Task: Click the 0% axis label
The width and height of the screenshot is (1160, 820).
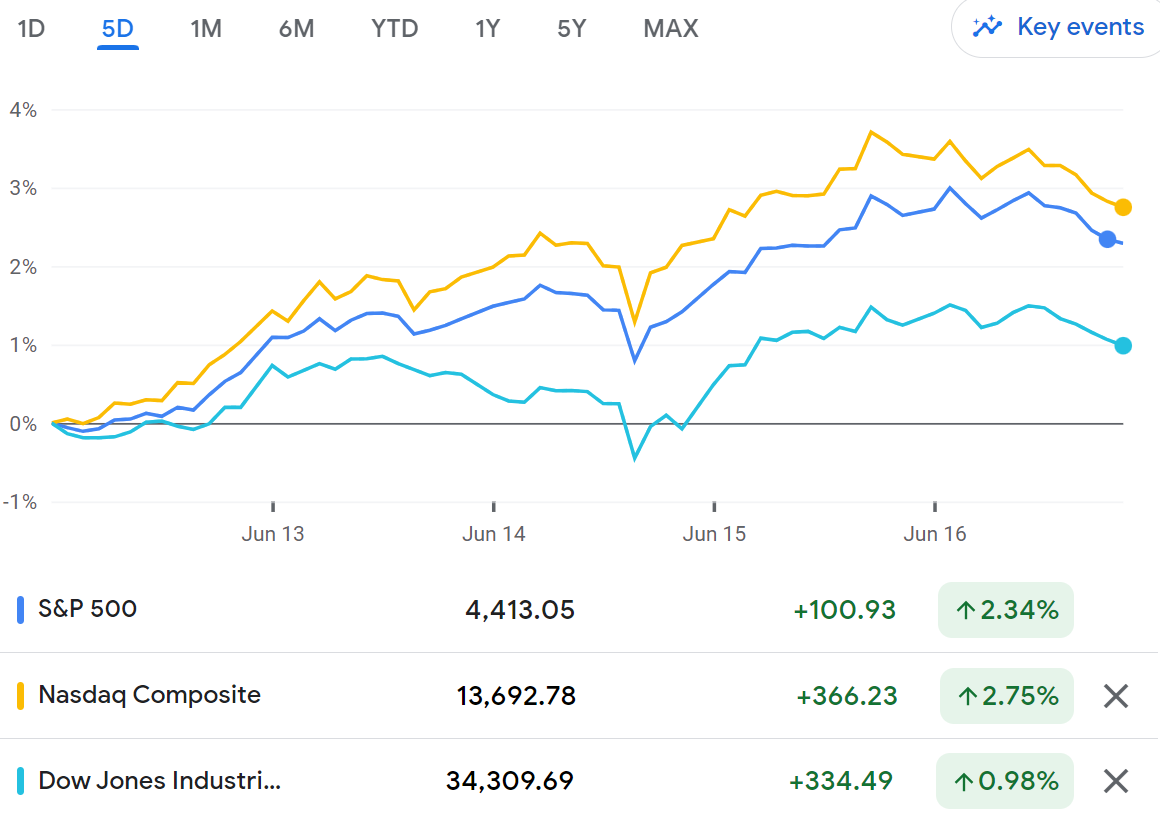Action: [x=23, y=424]
